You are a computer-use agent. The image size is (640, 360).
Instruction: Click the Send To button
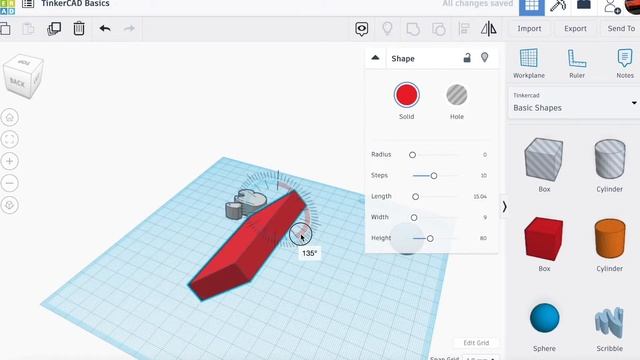[x=621, y=29]
